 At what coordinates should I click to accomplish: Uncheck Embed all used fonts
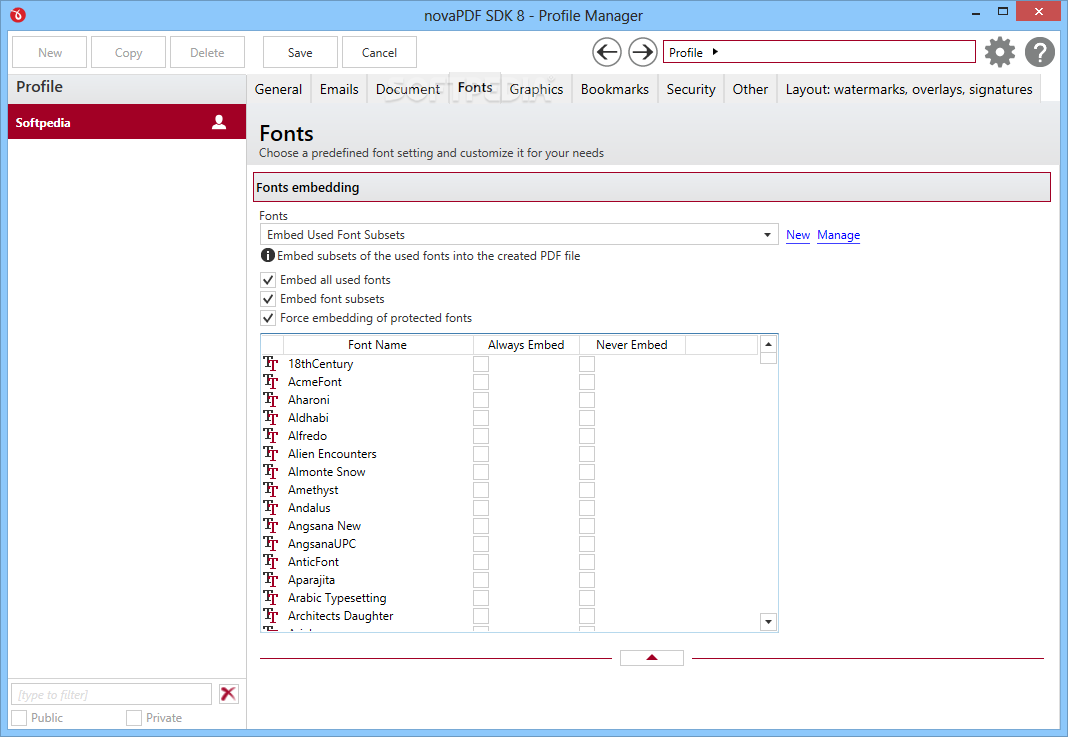(x=268, y=280)
